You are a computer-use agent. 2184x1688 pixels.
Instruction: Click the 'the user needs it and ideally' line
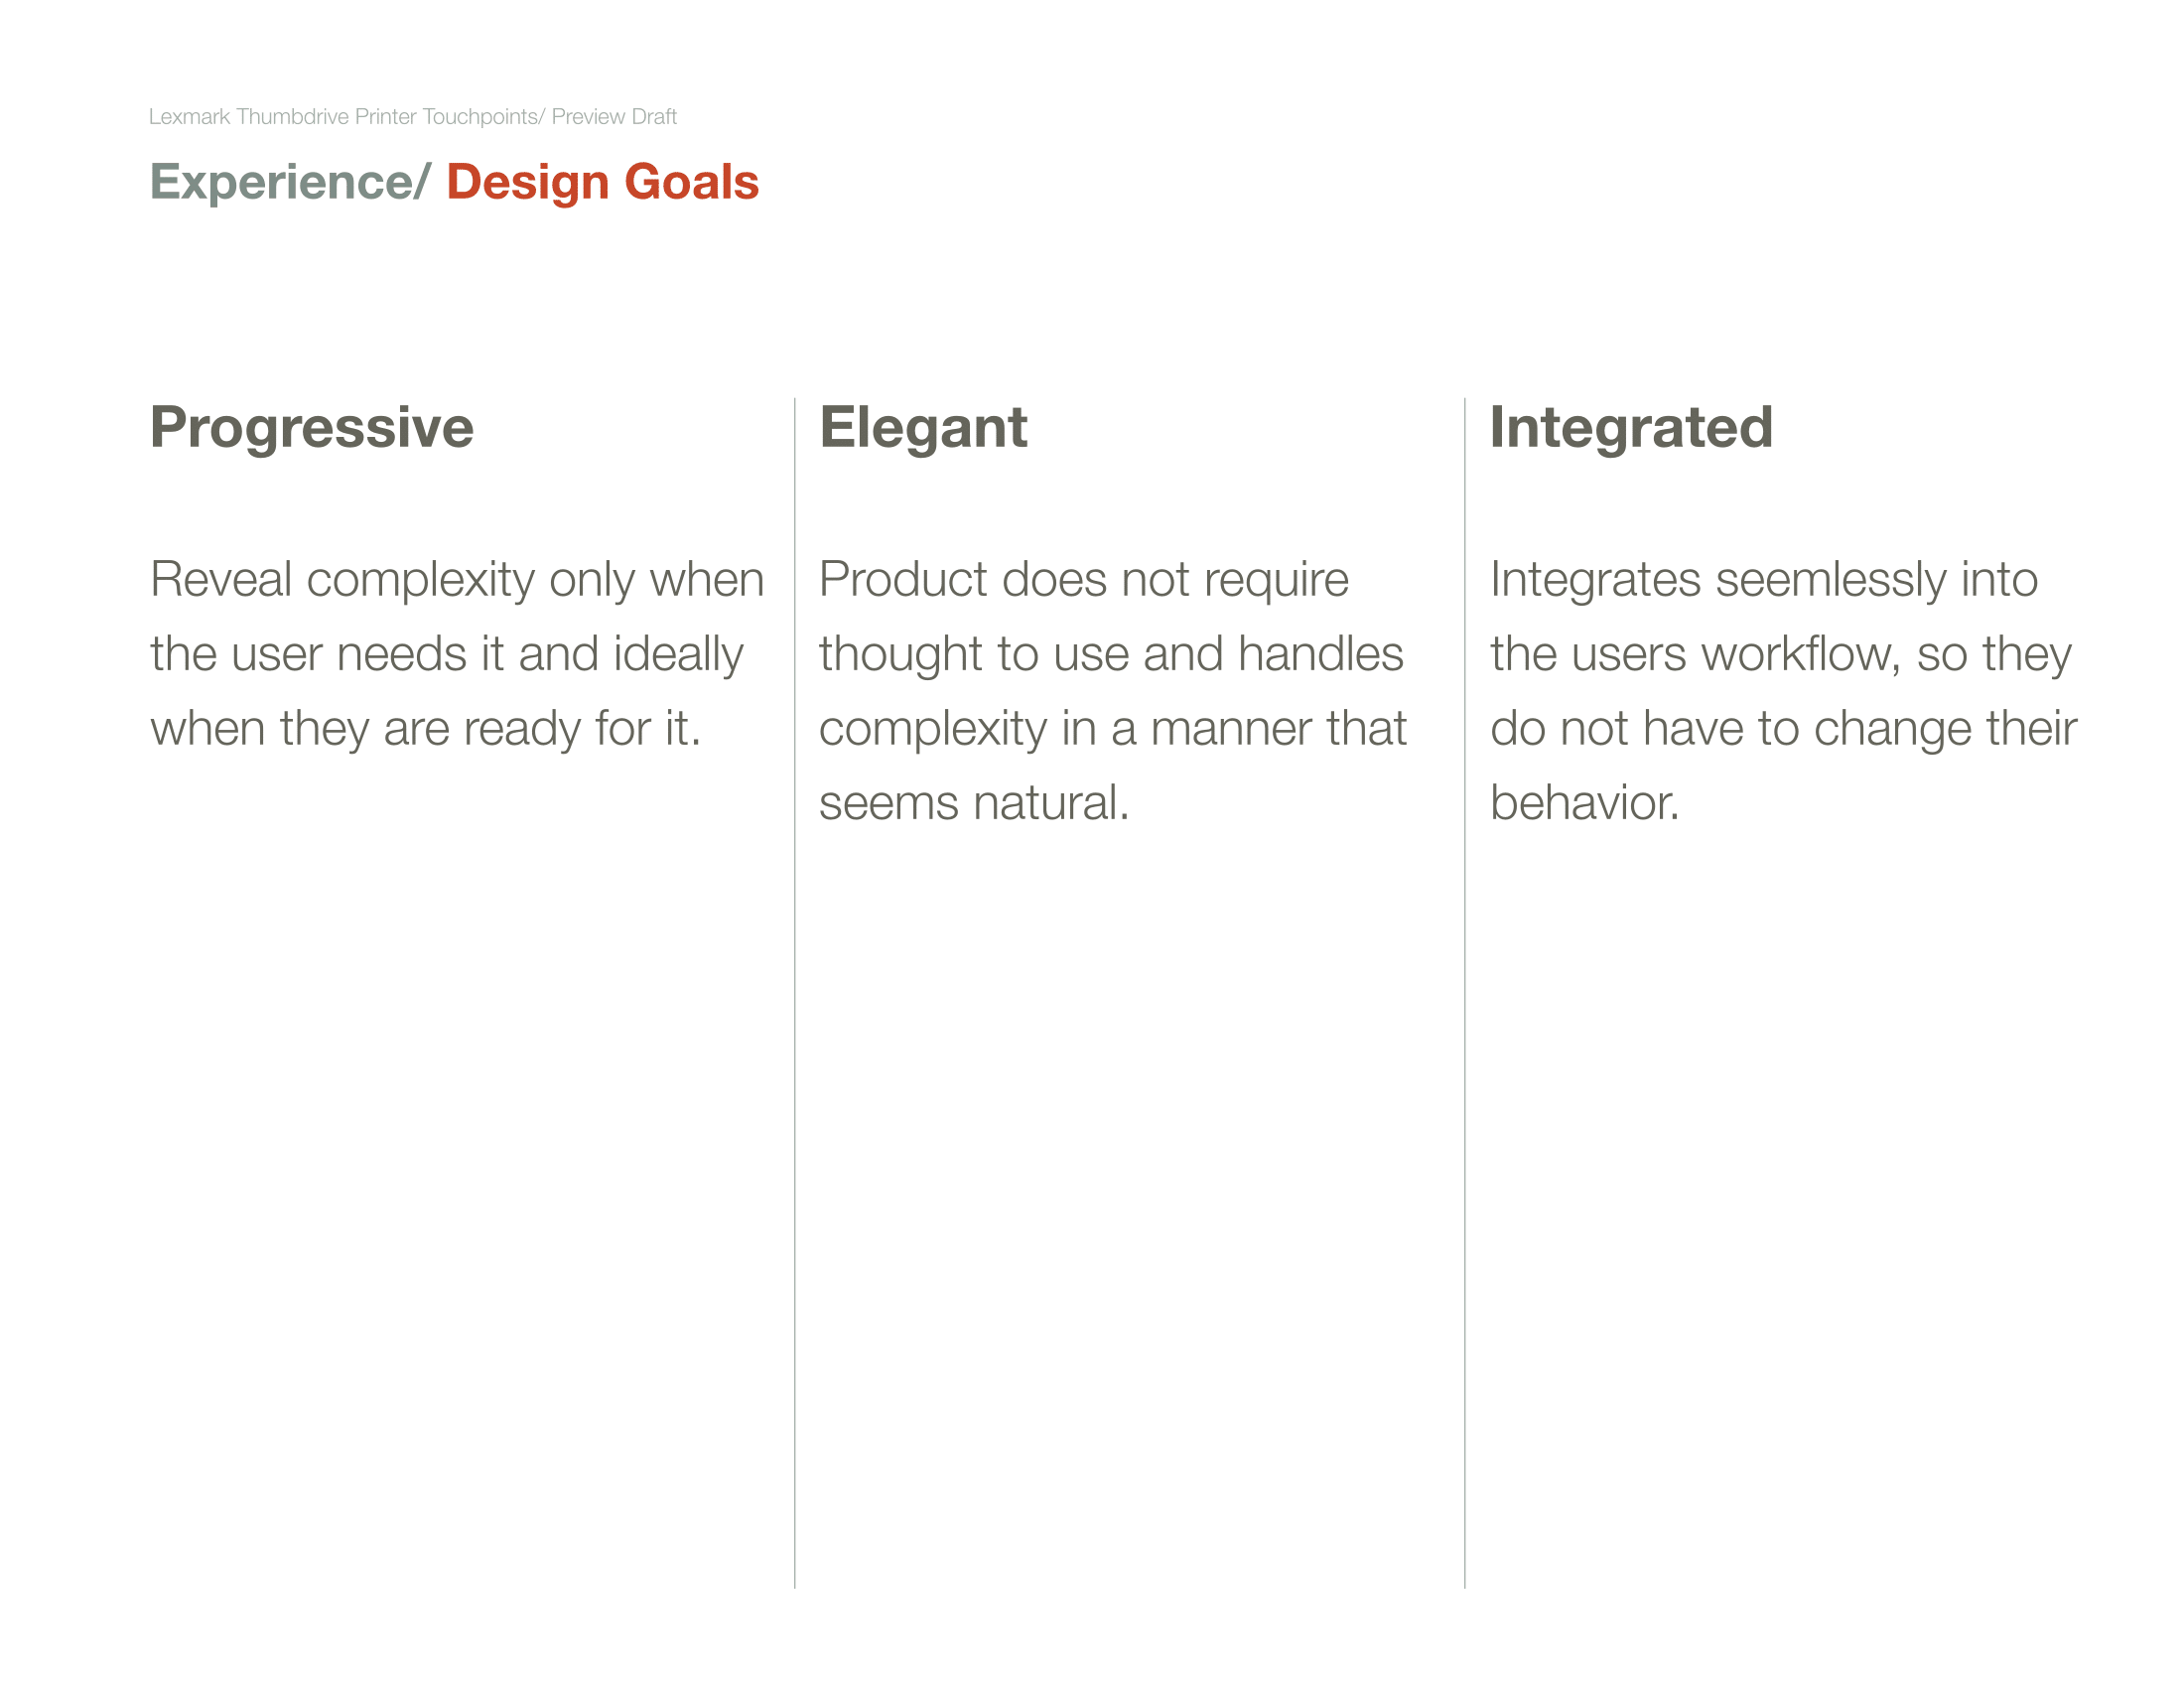pos(447,655)
